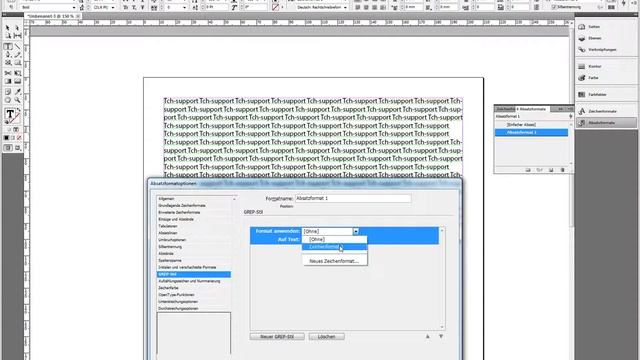
Task: Select the Free Transform tool
Action: click(x=17, y=73)
